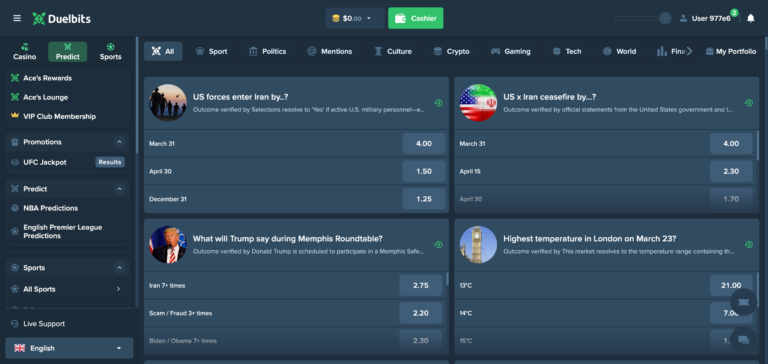The width and height of the screenshot is (768, 364).
Task: Open the $0.00 balance dropdown
Action: coord(355,18)
